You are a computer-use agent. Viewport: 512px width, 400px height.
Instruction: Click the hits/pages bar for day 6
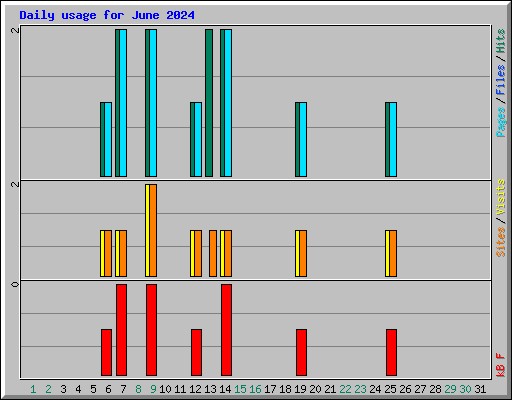coord(106,139)
